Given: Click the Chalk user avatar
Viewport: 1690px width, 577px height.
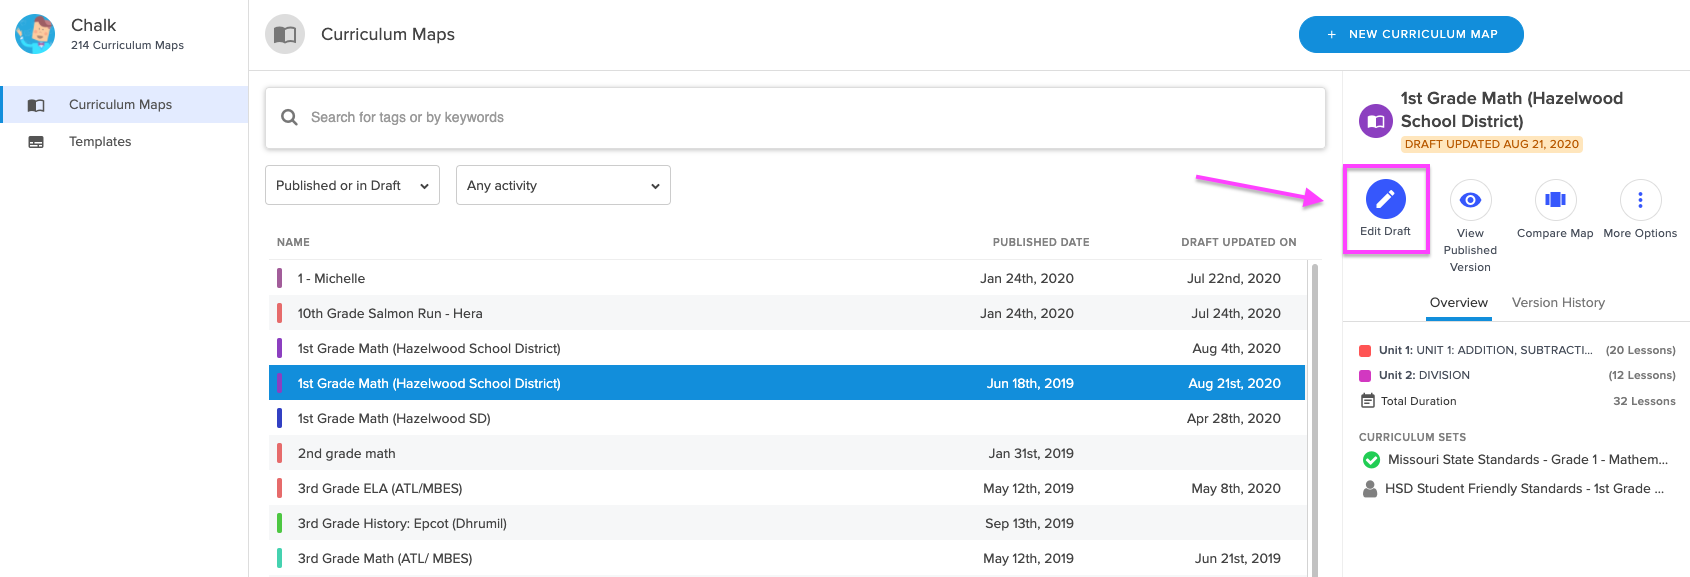Looking at the screenshot, I should point(35,34).
